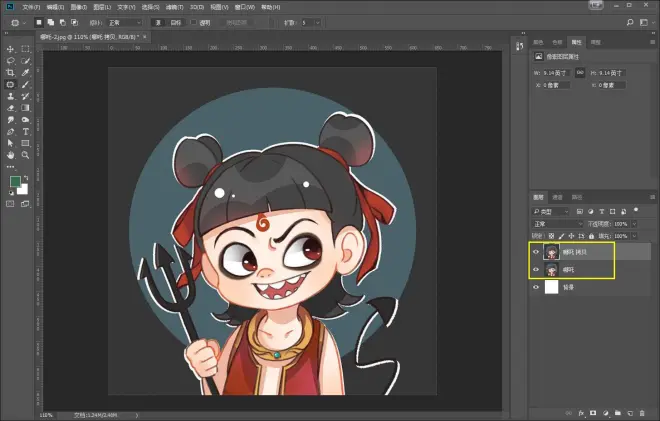
Task: Open the Edit Toolbar three-dots button
Action: [11, 167]
